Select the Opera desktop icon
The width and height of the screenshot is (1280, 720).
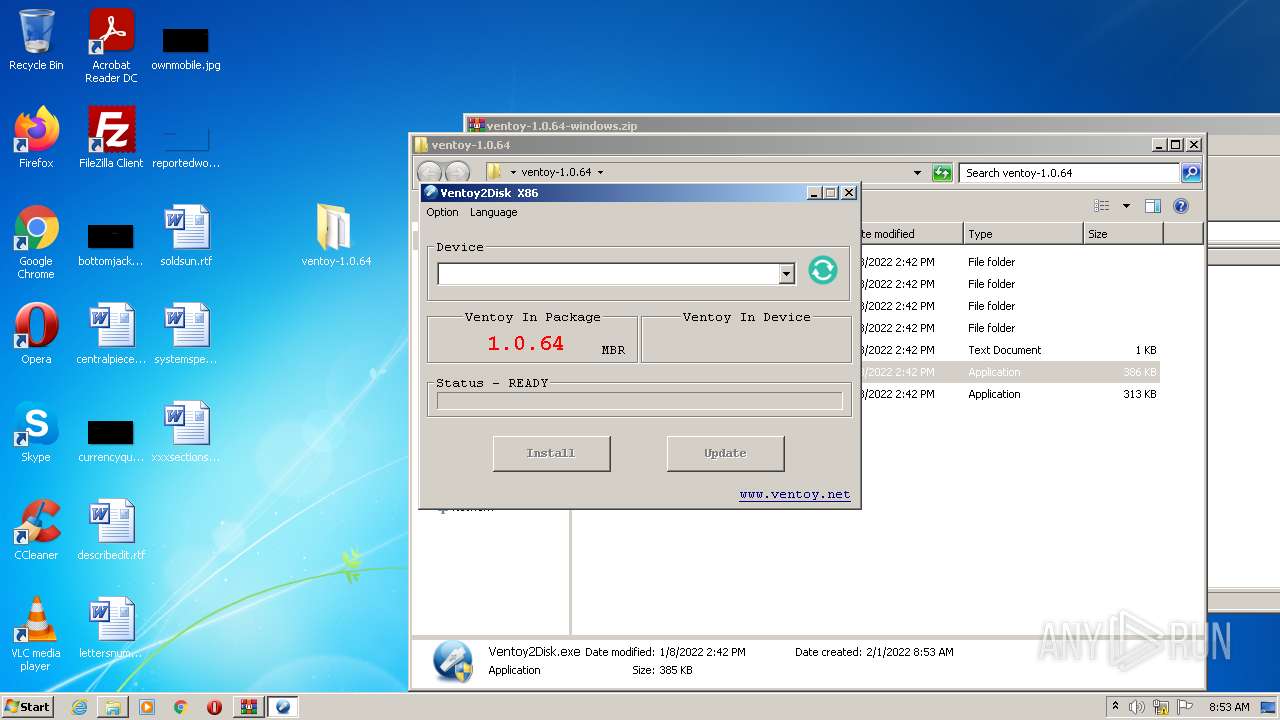[36, 334]
